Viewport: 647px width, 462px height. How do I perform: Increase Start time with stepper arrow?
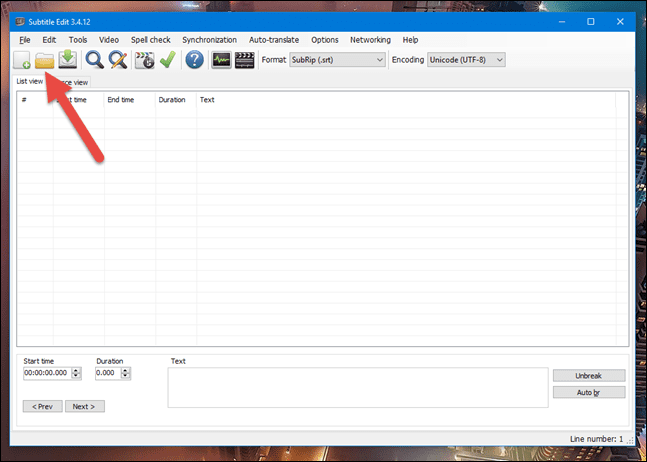76,370
